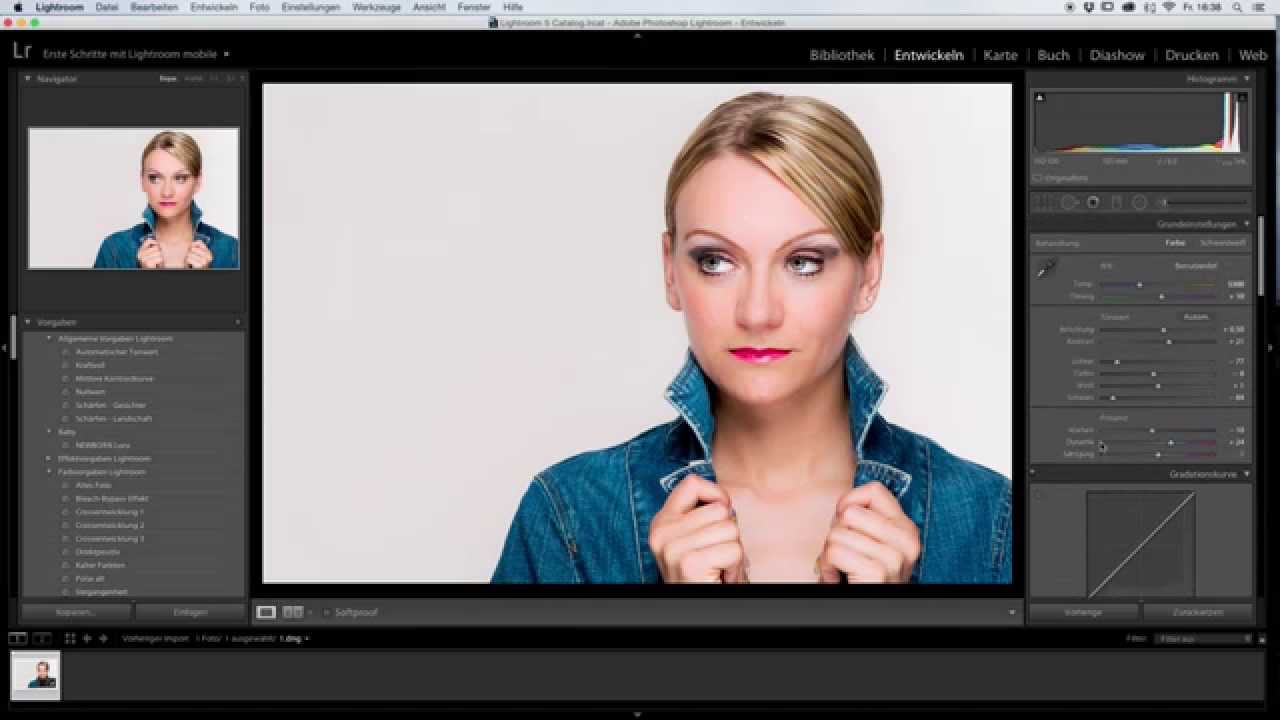
Task: Collapse Navigator panel
Action: tap(28, 78)
